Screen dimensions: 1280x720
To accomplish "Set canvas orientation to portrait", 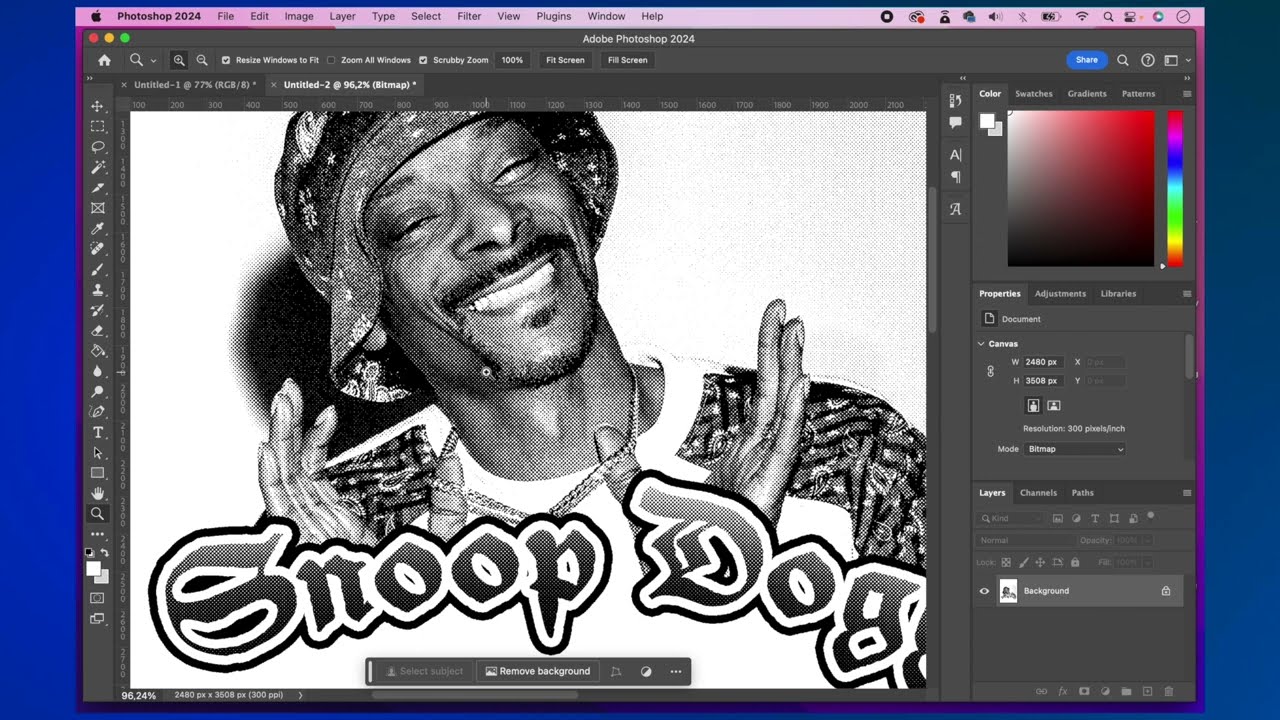I will pyautogui.click(x=1034, y=406).
